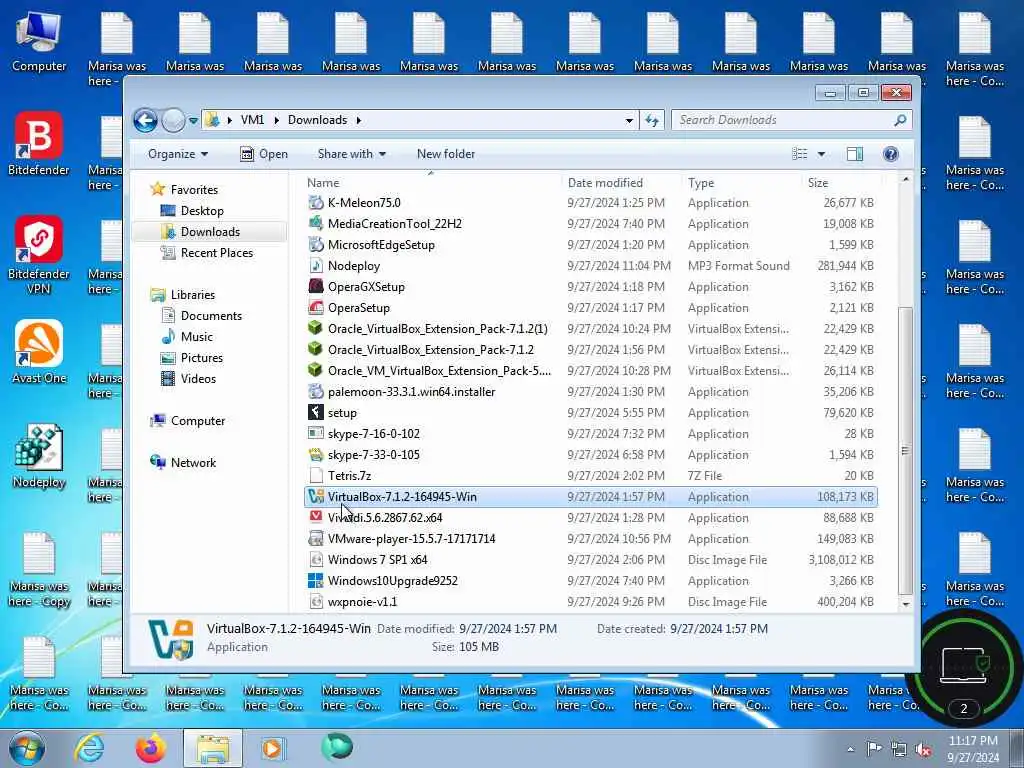The height and width of the screenshot is (768, 1024).
Task: Open the recent pages arrow beside navigation buttons
Action: click(x=193, y=121)
